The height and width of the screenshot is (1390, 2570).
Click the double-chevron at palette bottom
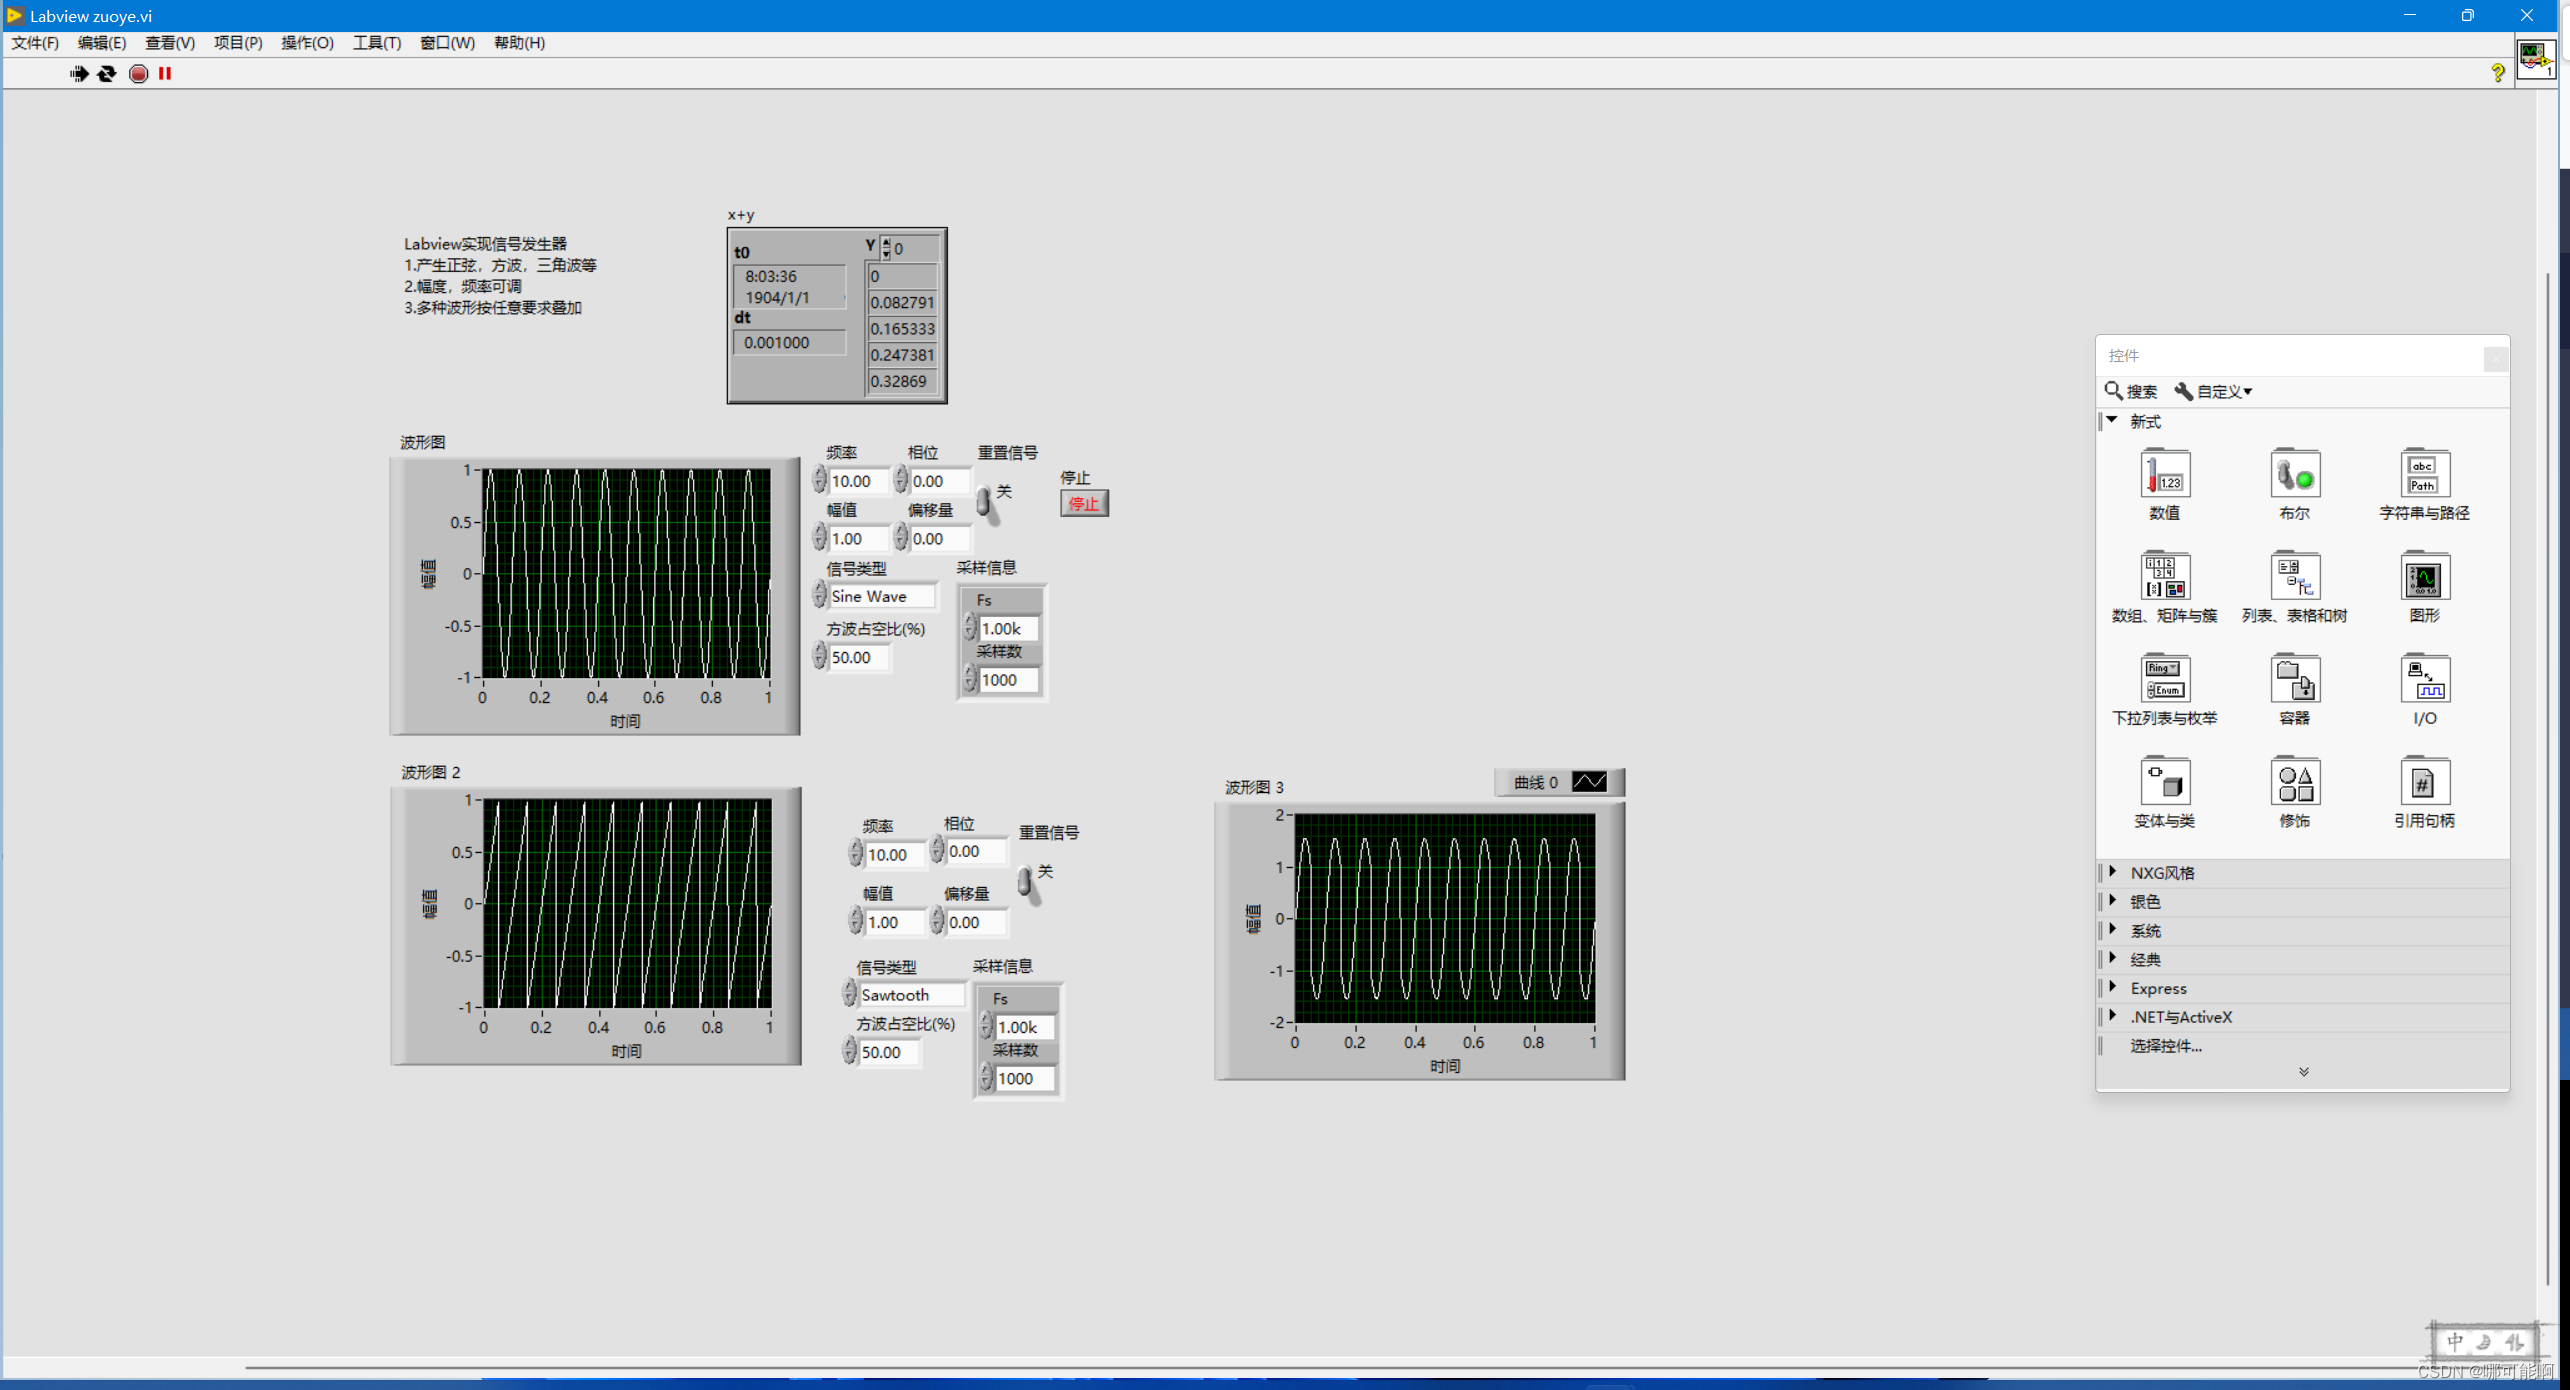(x=2303, y=1072)
